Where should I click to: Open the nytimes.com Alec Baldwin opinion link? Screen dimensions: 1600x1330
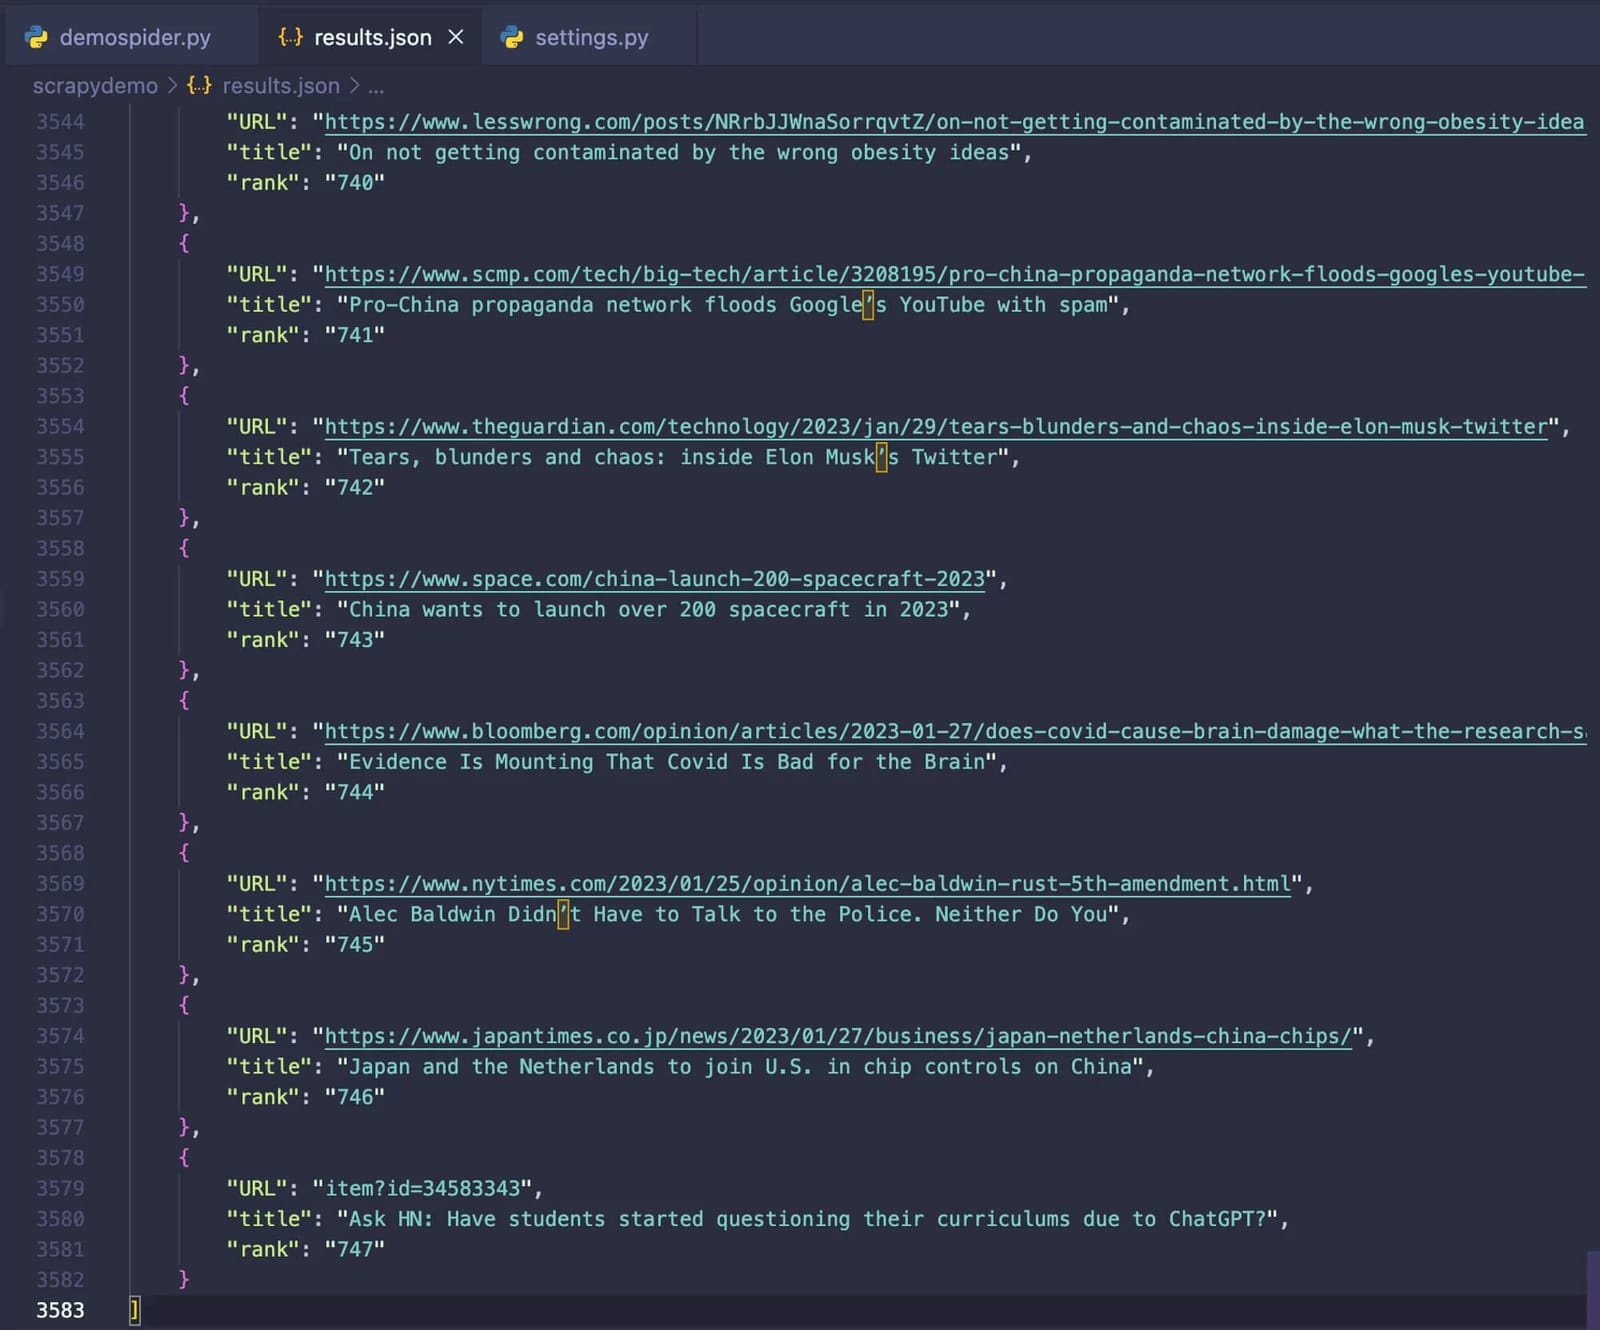[x=807, y=883]
